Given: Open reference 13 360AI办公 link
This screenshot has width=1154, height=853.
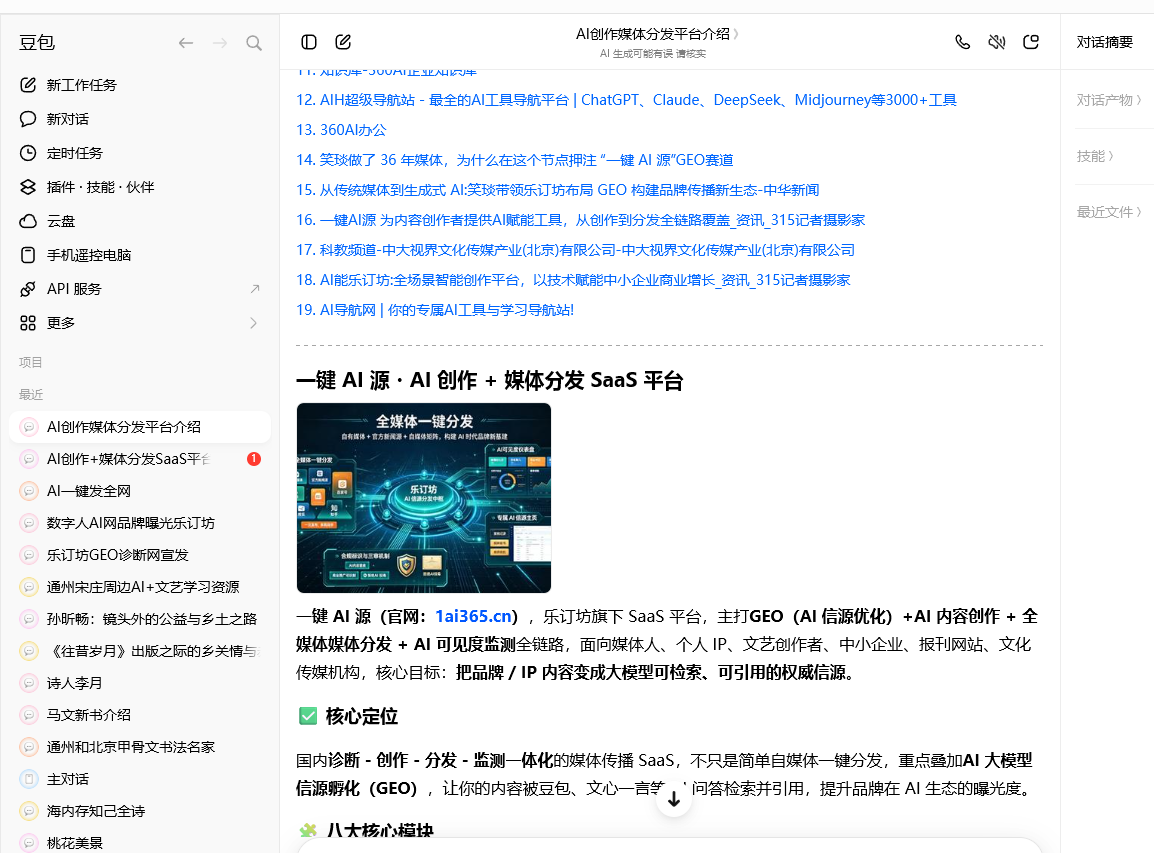Looking at the screenshot, I should click(341, 130).
